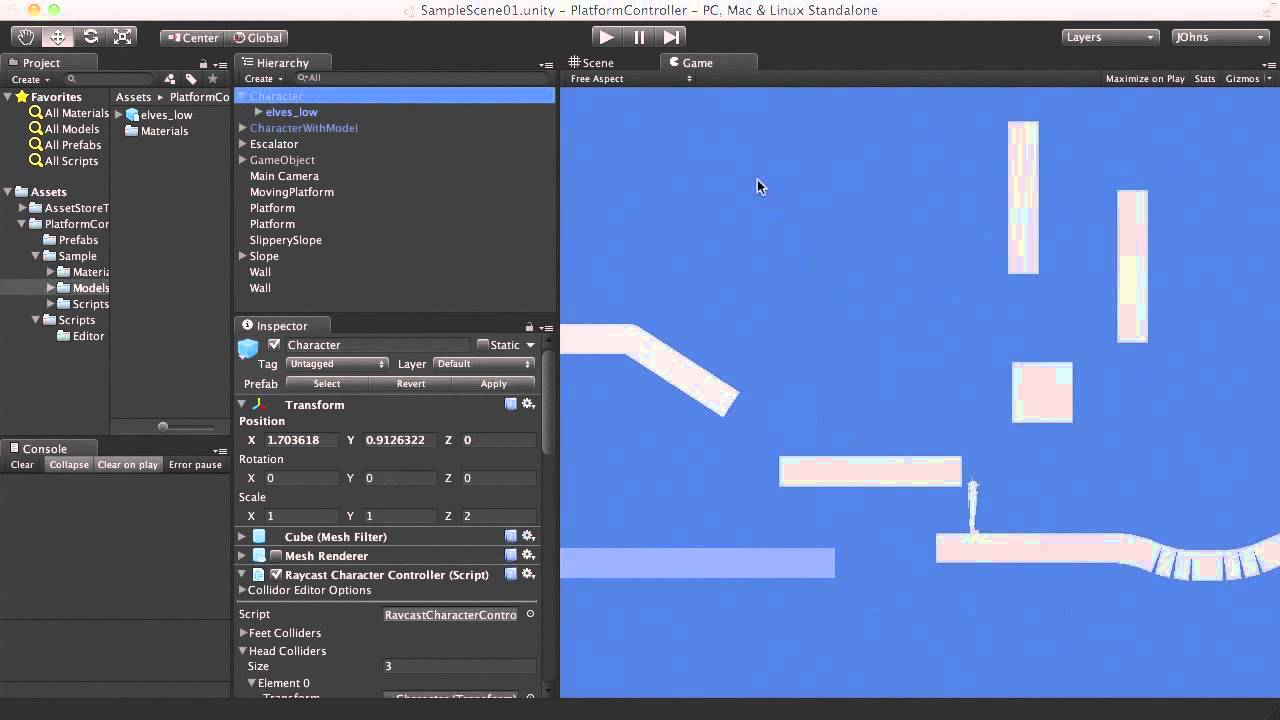Toggle the Inspector lock icon
Screen dimensions: 1280x720
529,326
